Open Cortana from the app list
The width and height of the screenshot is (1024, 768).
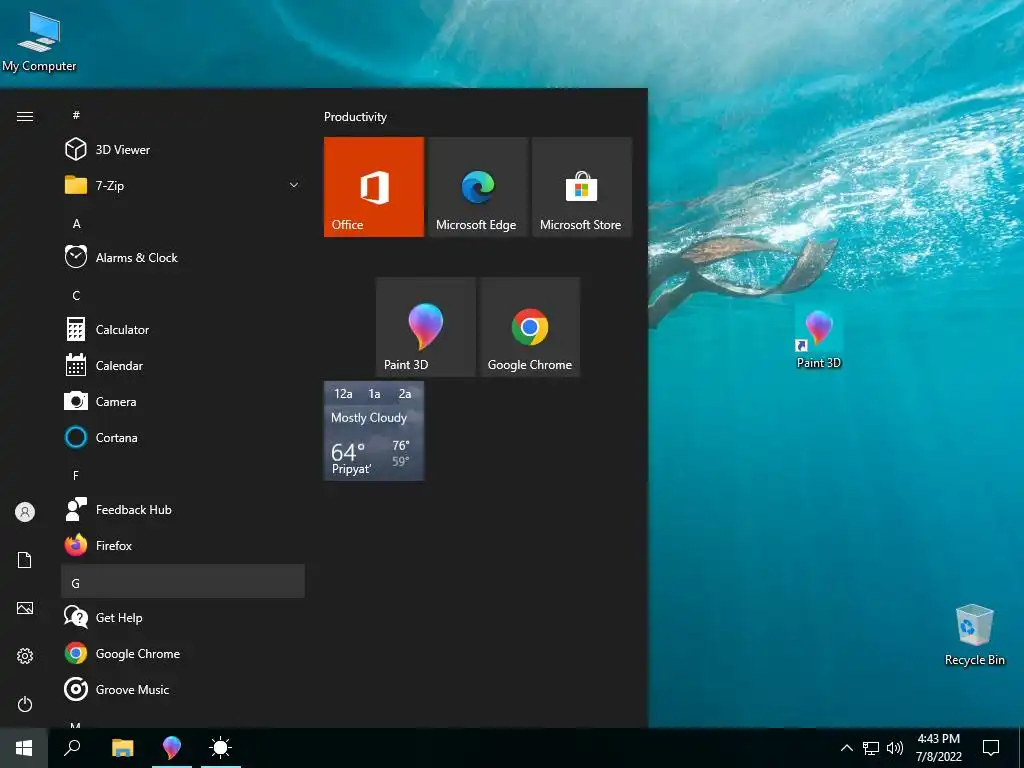183,438
